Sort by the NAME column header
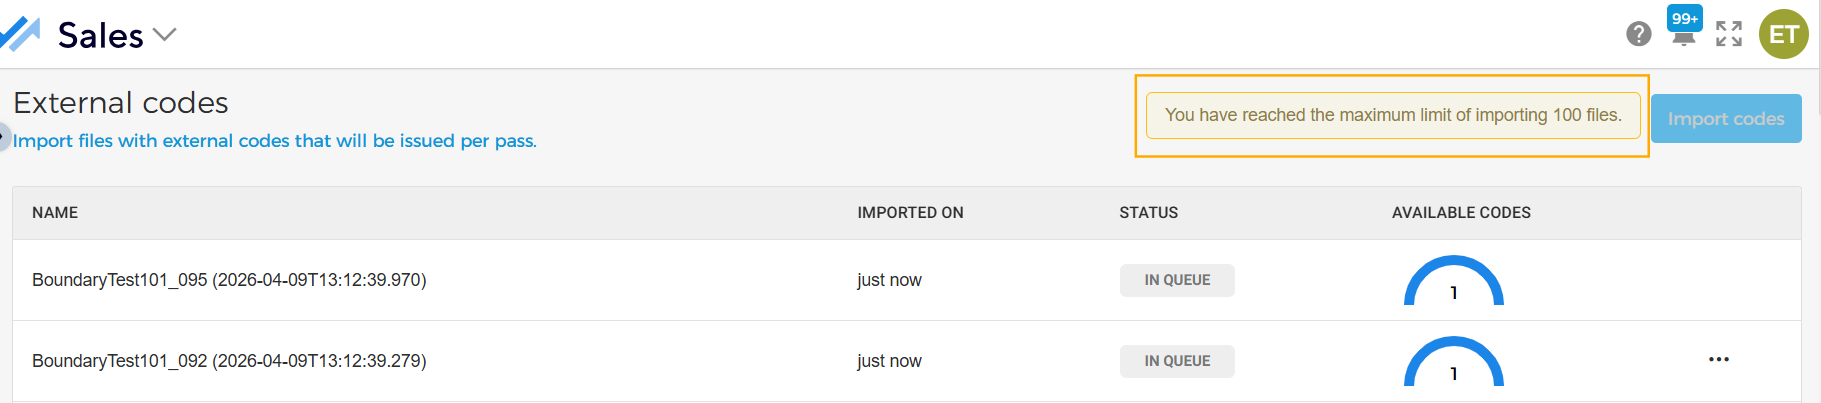1821x403 pixels. 55,213
